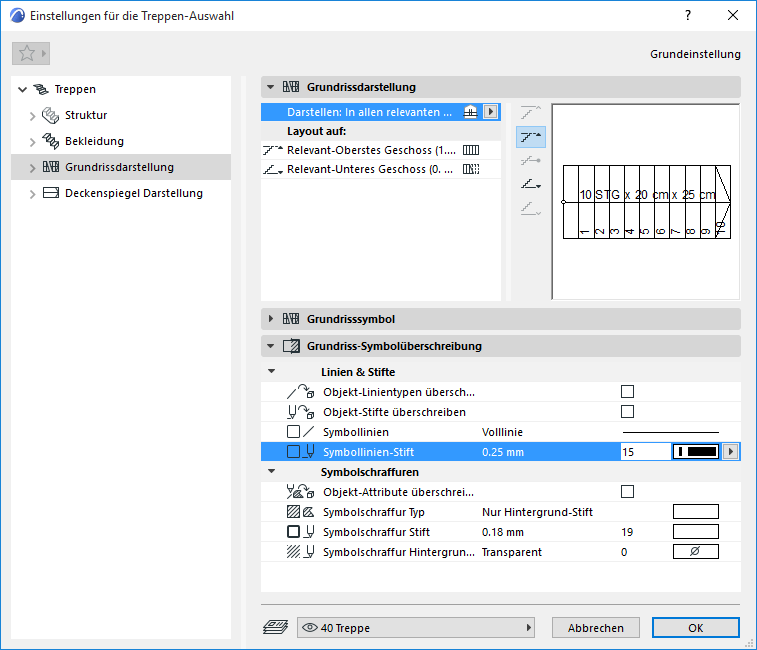
Task: Click the Symbolschraffur Typ hatch preview swatch
Action: tap(696, 512)
